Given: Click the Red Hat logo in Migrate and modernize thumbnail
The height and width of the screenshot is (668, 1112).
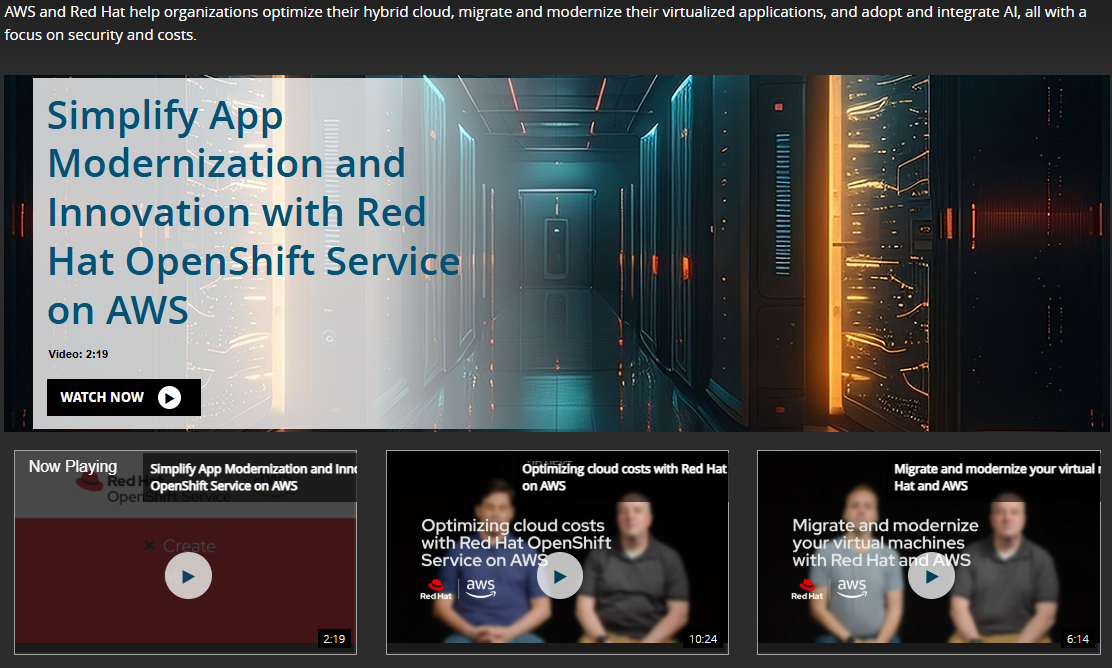Looking at the screenshot, I should pos(807,590).
